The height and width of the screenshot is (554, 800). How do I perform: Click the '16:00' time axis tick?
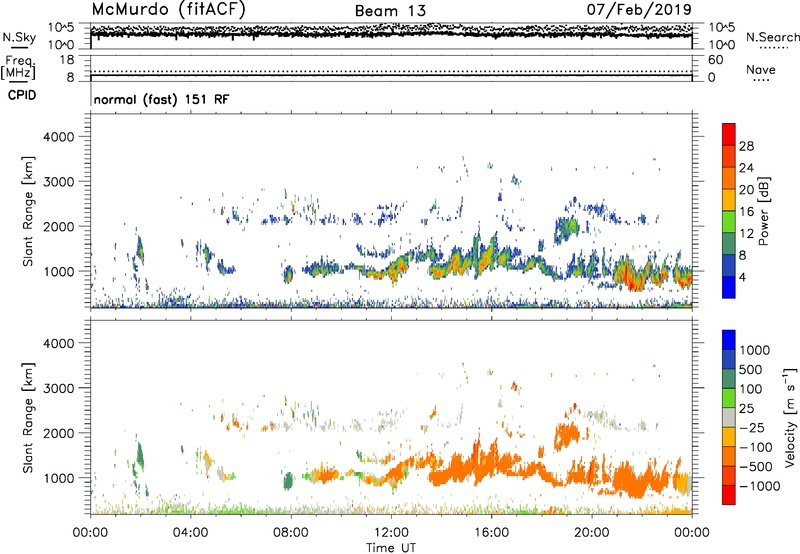(x=491, y=532)
